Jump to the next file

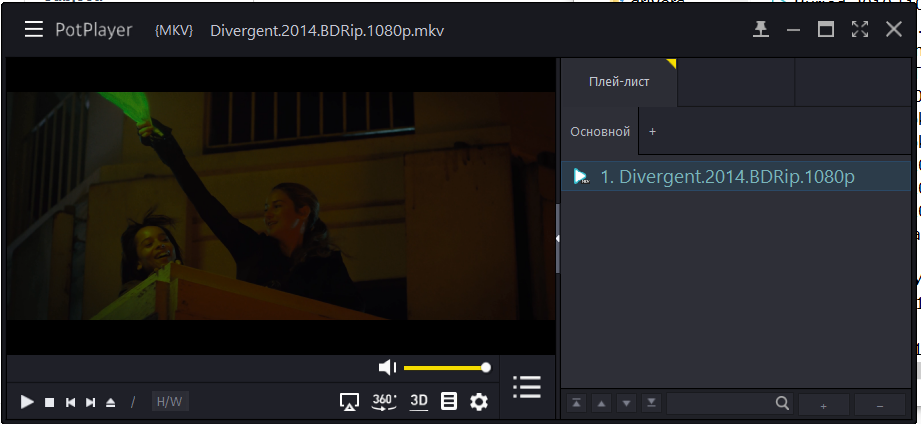(90, 402)
